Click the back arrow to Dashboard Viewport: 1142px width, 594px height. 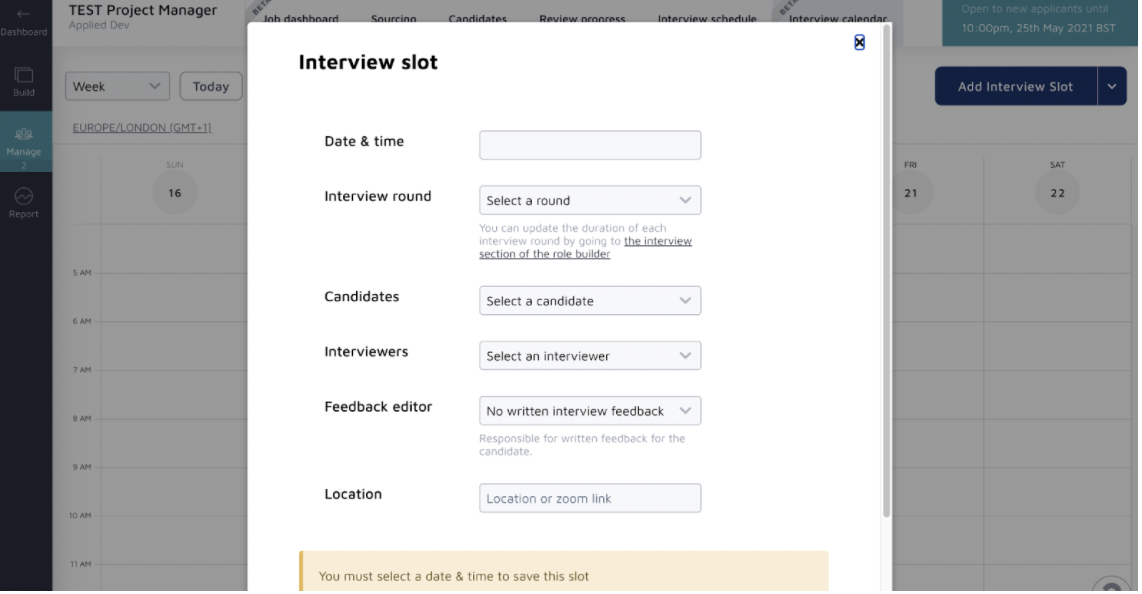pyautogui.click(x=23, y=15)
